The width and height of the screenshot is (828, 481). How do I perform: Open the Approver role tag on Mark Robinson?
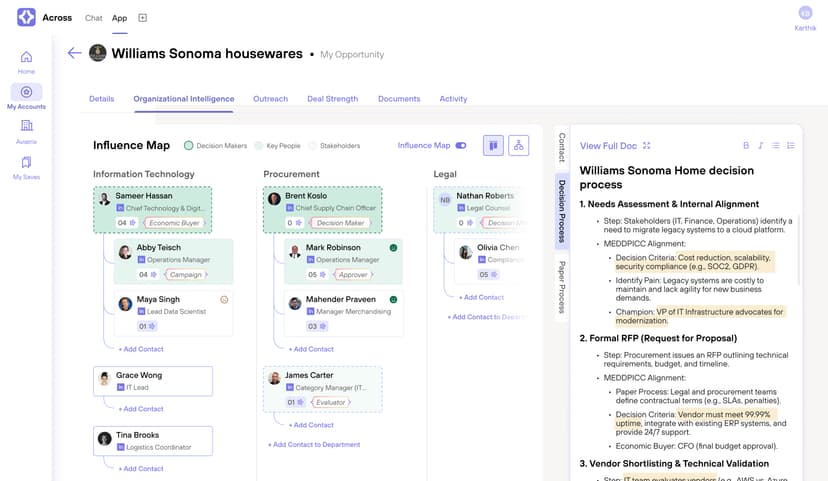tap(352, 274)
